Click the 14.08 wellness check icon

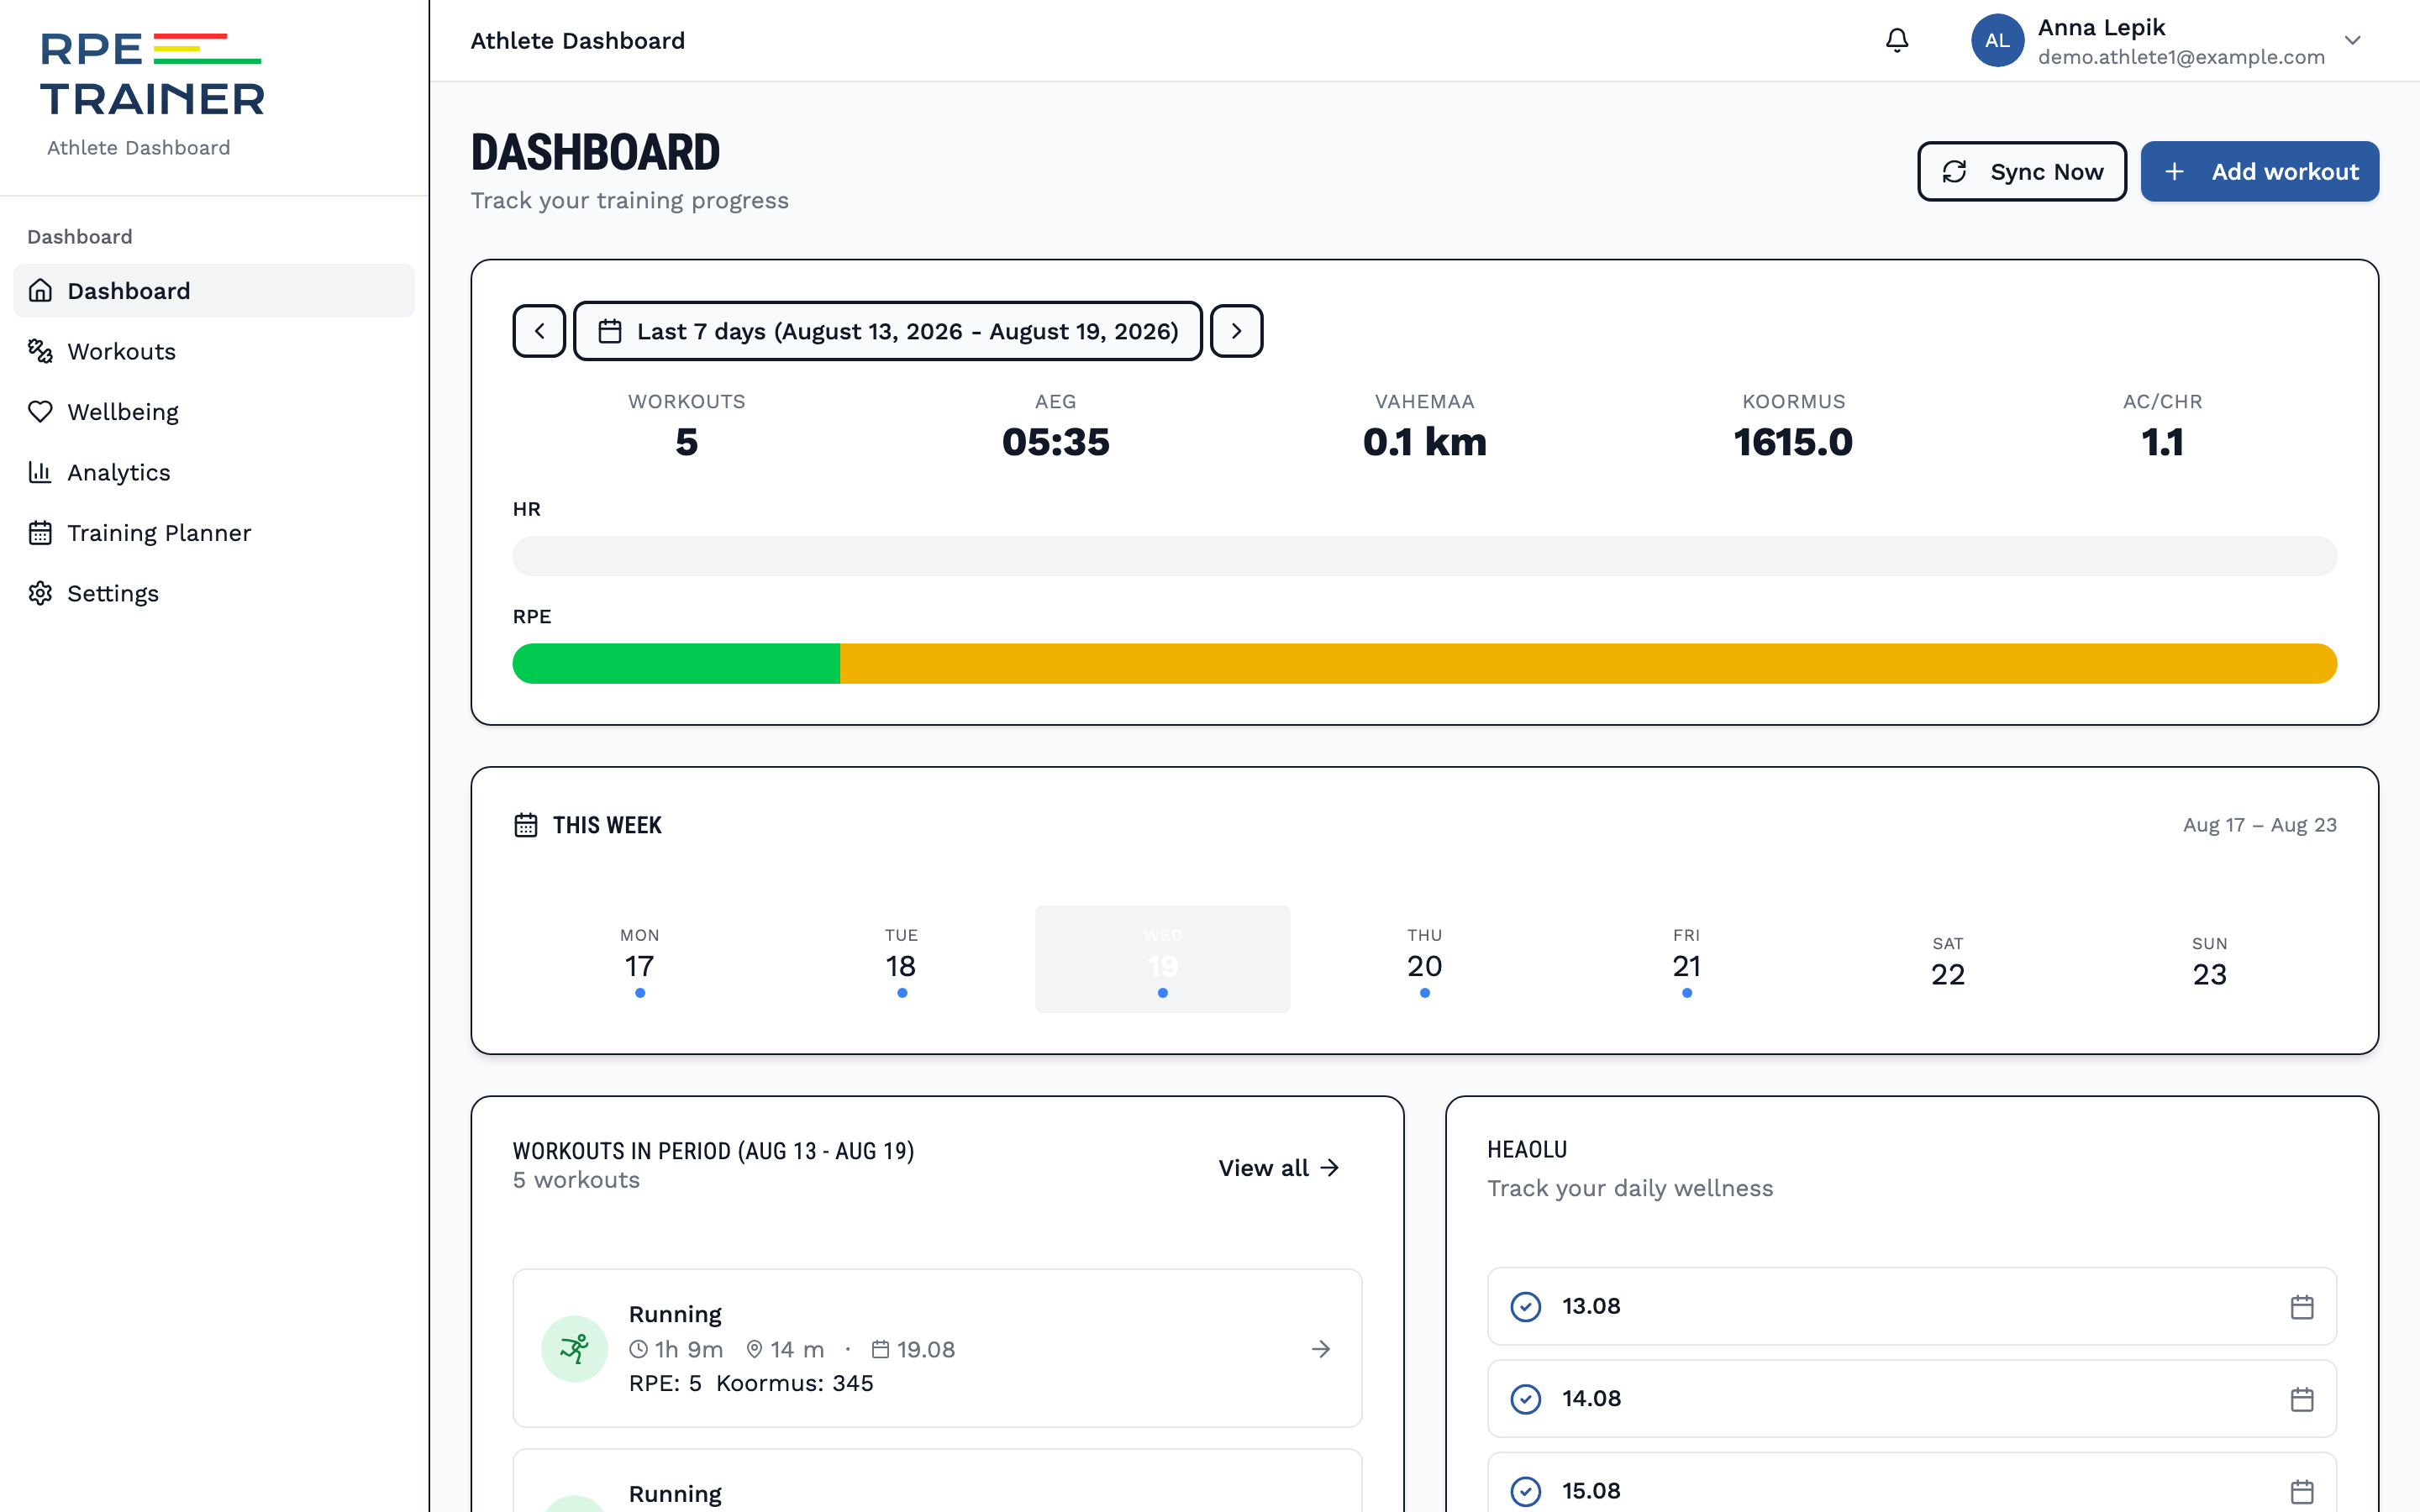[x=1525, y=1399]
